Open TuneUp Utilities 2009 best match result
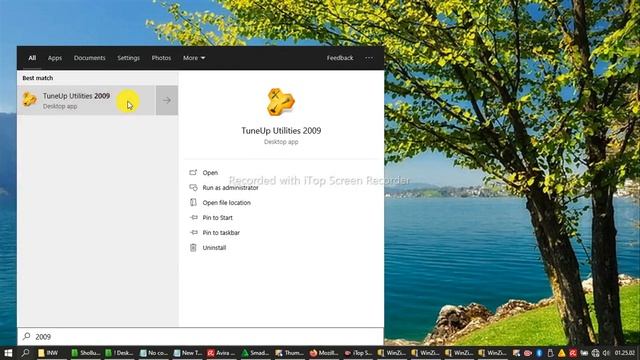The height and width of the screenshot is (360, 640). pos(86,100)
